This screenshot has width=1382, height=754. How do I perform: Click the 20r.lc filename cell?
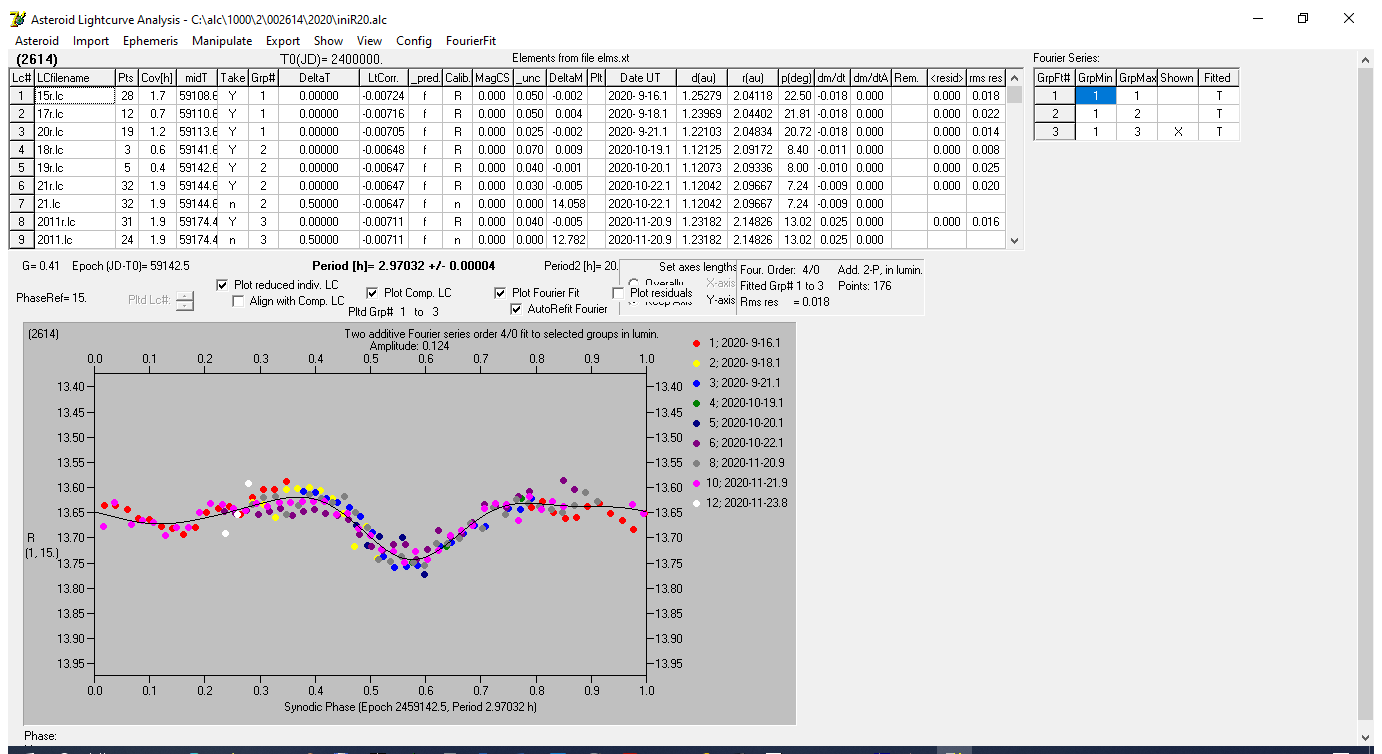coord(73,132)
